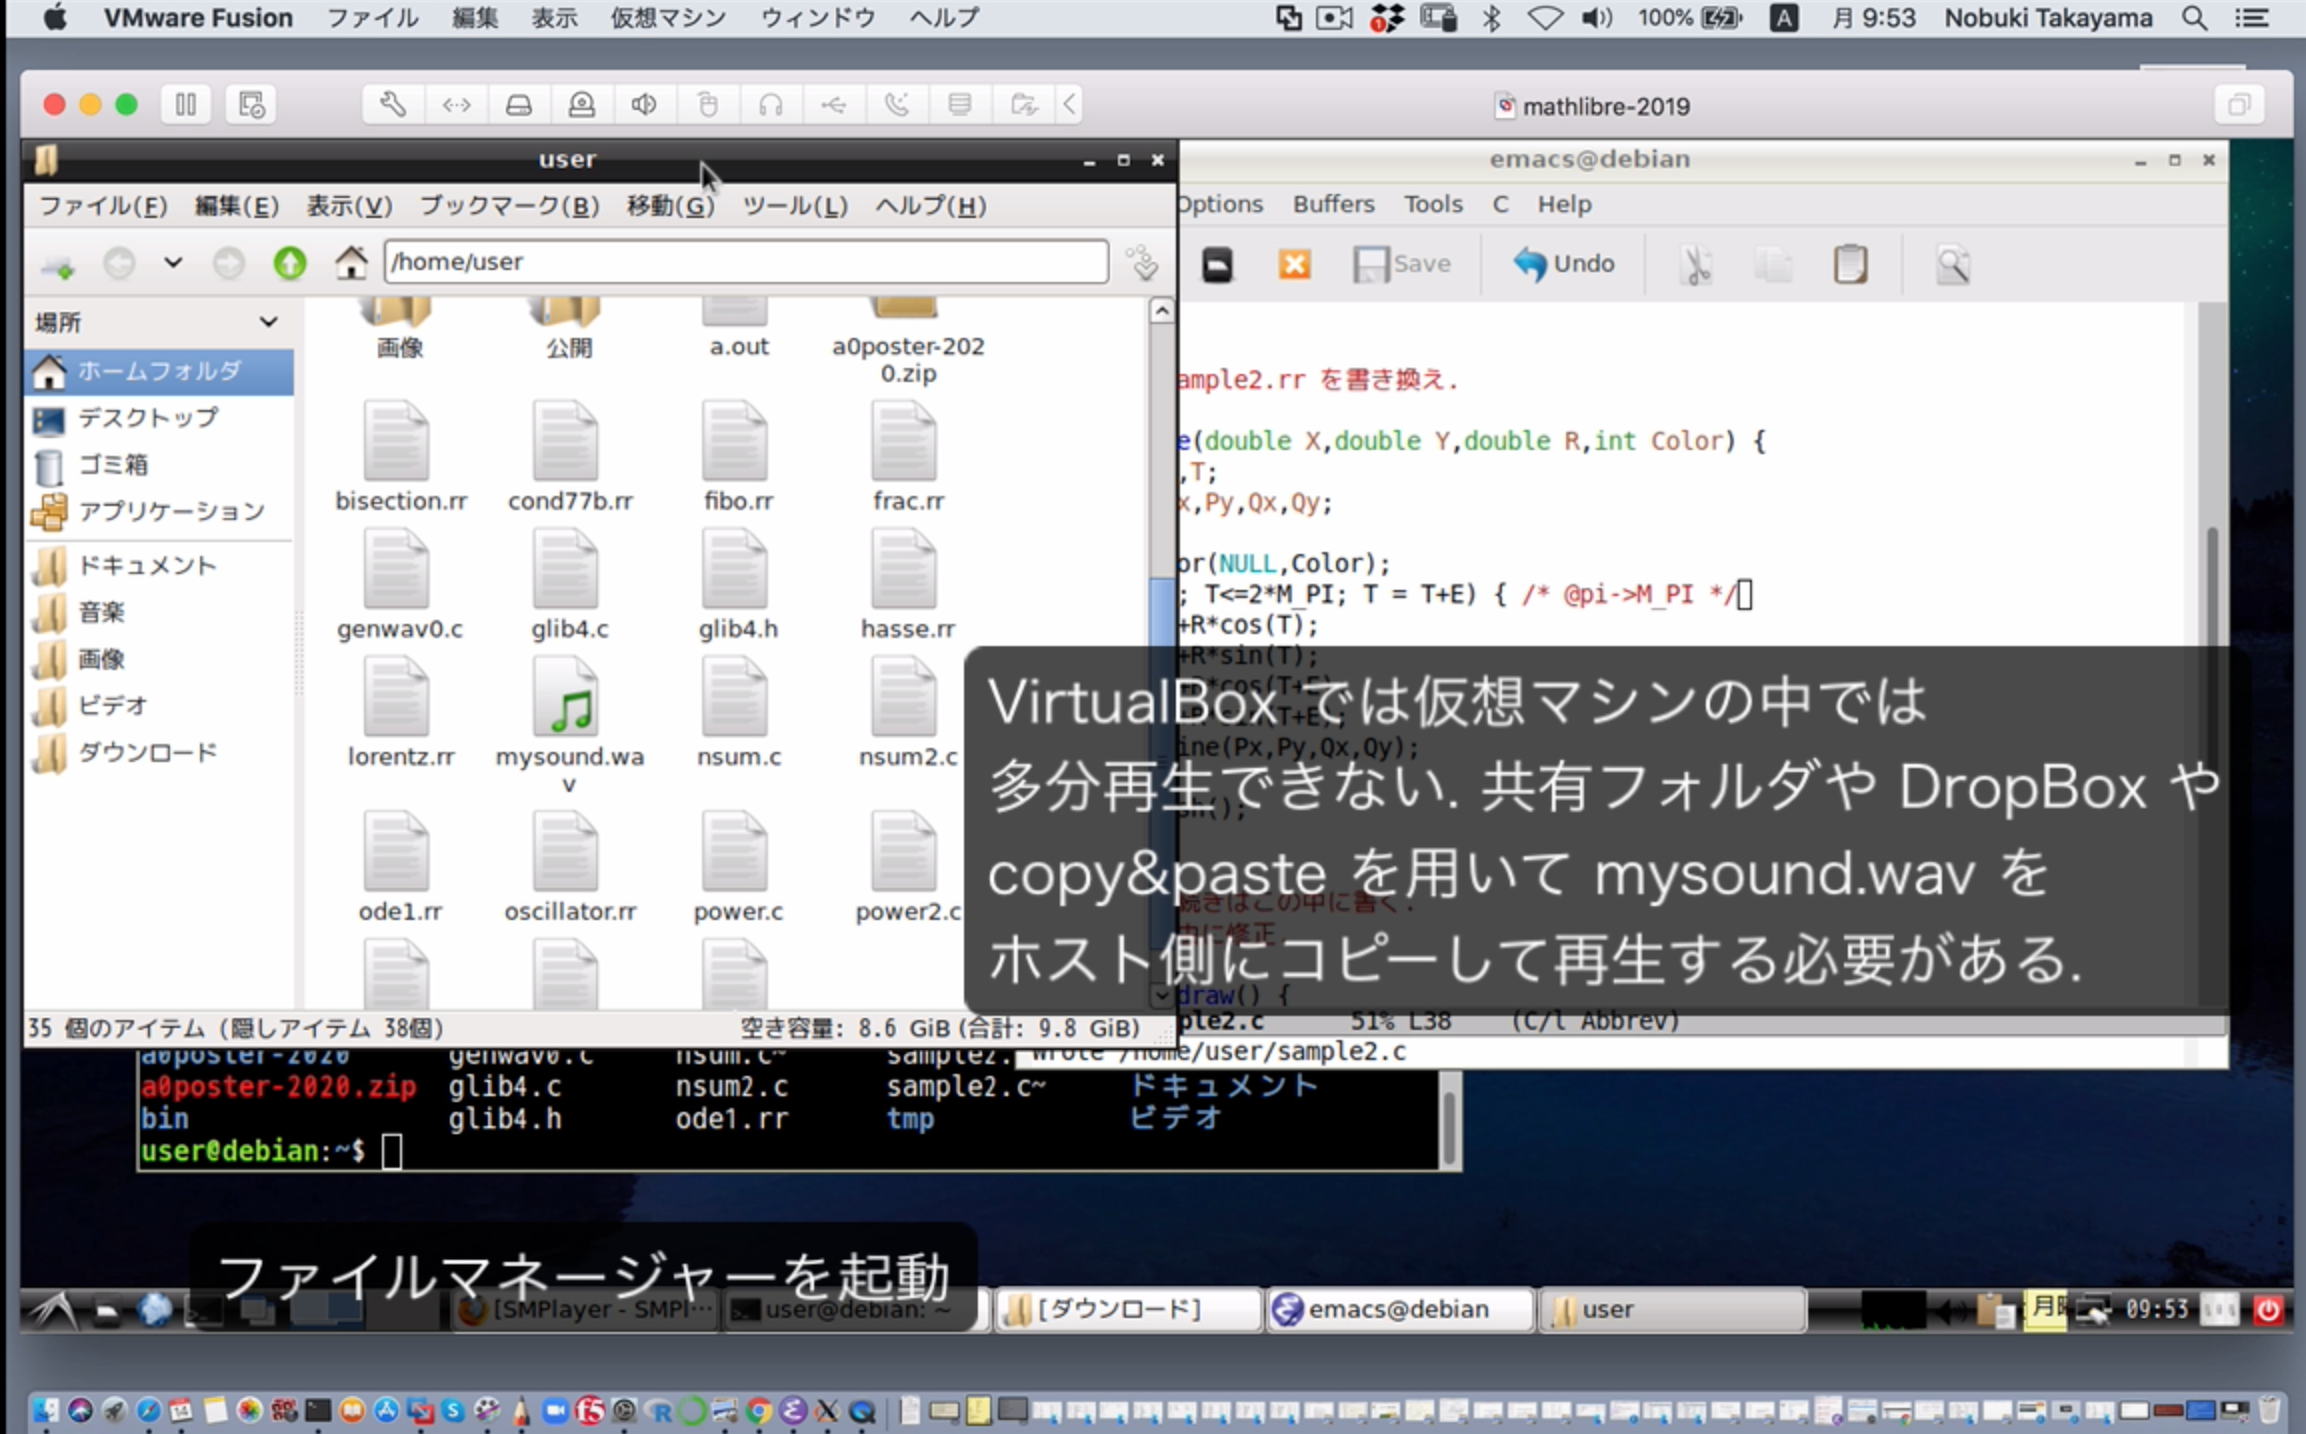Image resolution: width=2306 pixels, height=1434 pixels.
Task: Go forward with file manager forward arrow
Action: [229, 264]
